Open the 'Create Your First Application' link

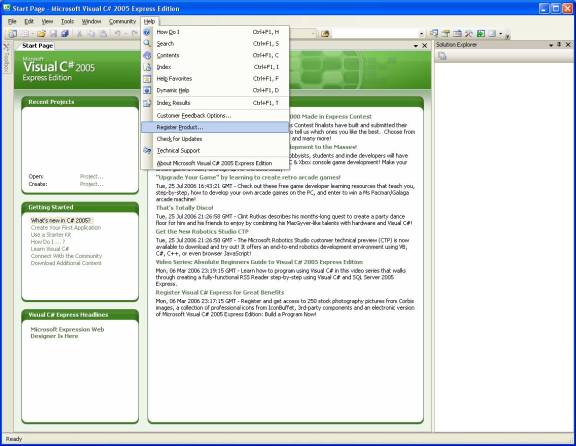[x=66, y=228]
